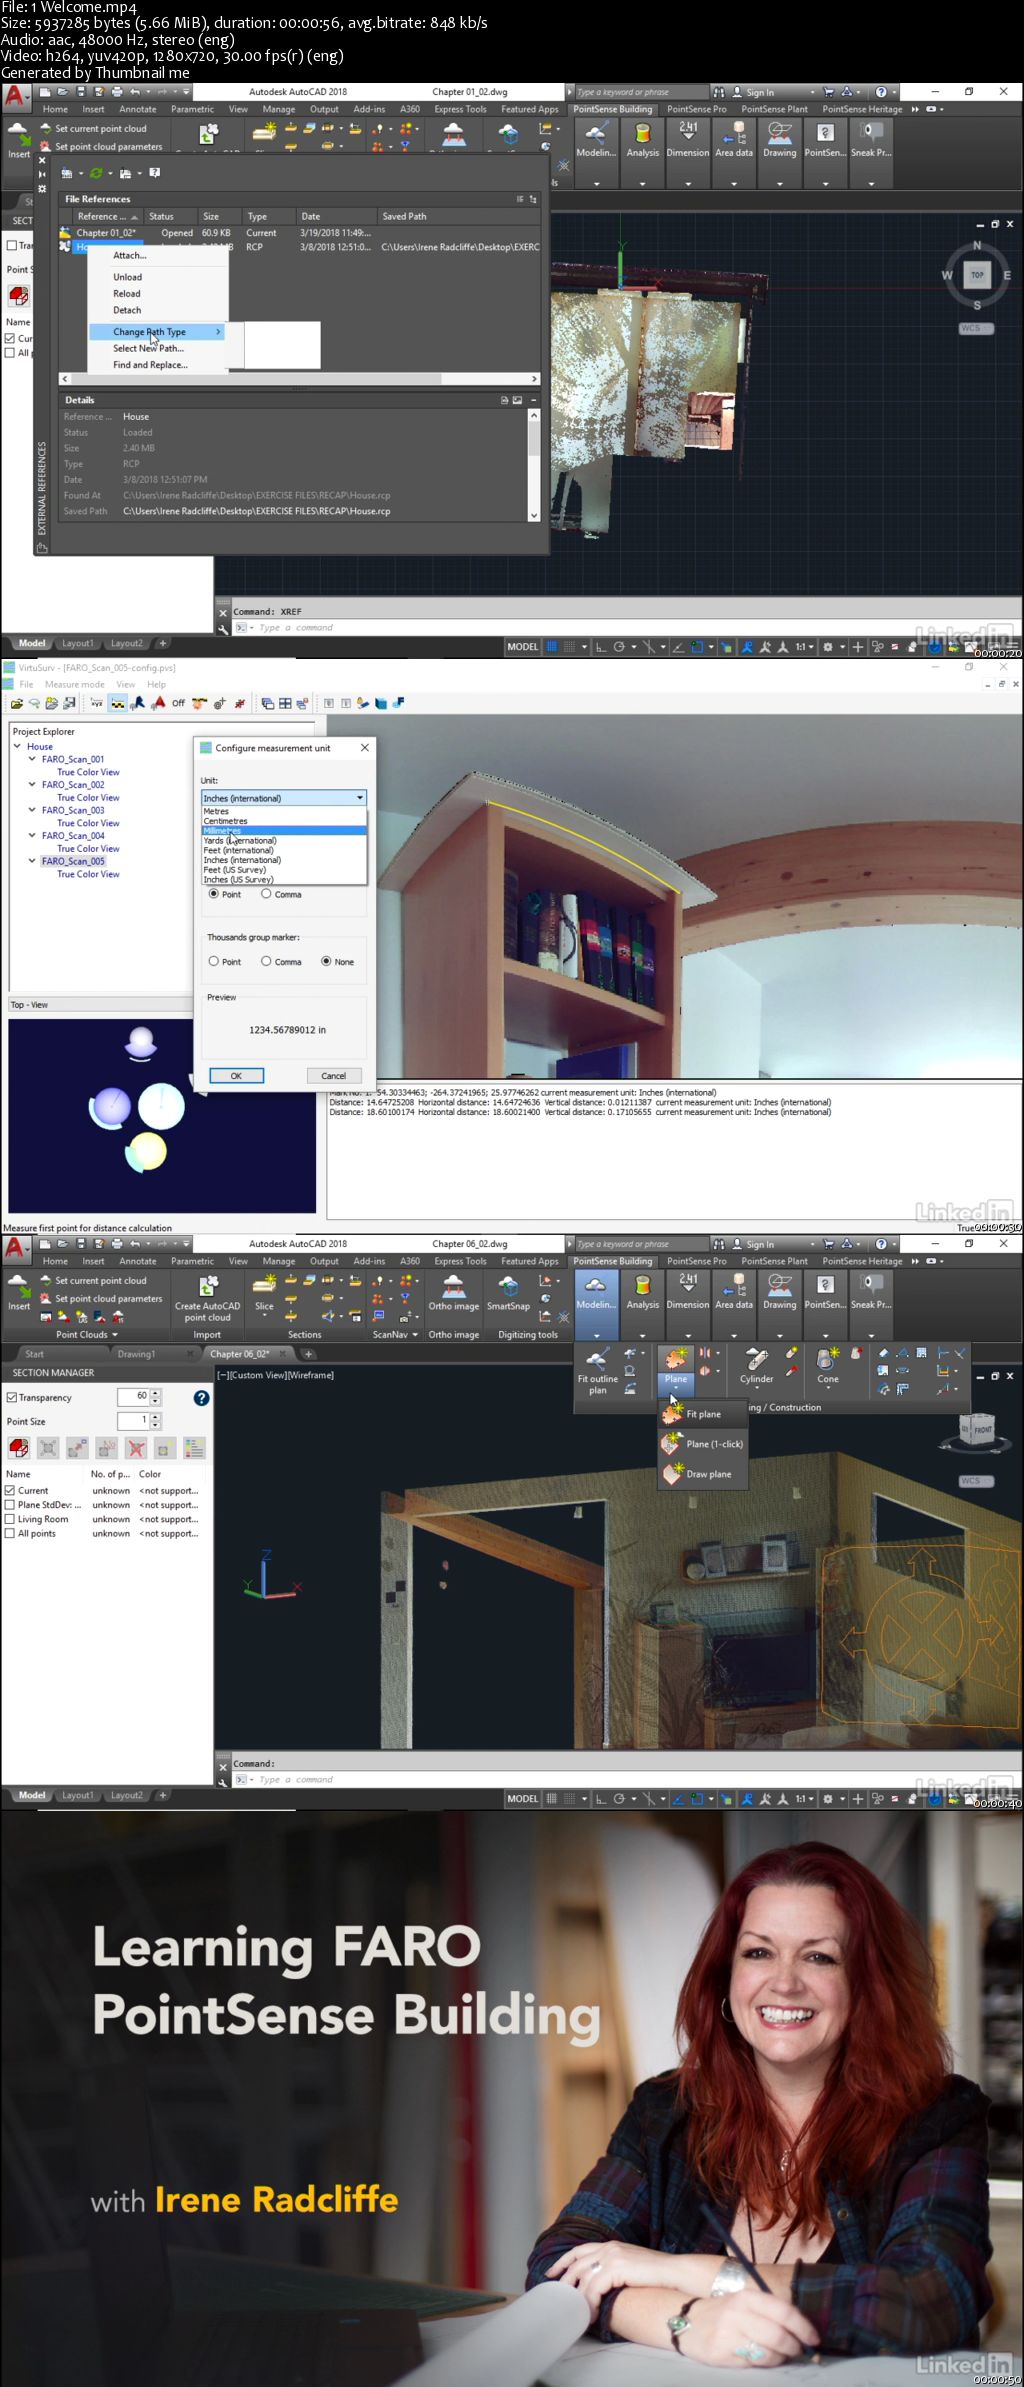This screenshot has width=1024, height=2387.
Task: Click Cancel in Configure measurement unit dialog
Action: click(x=333, y=1076)
